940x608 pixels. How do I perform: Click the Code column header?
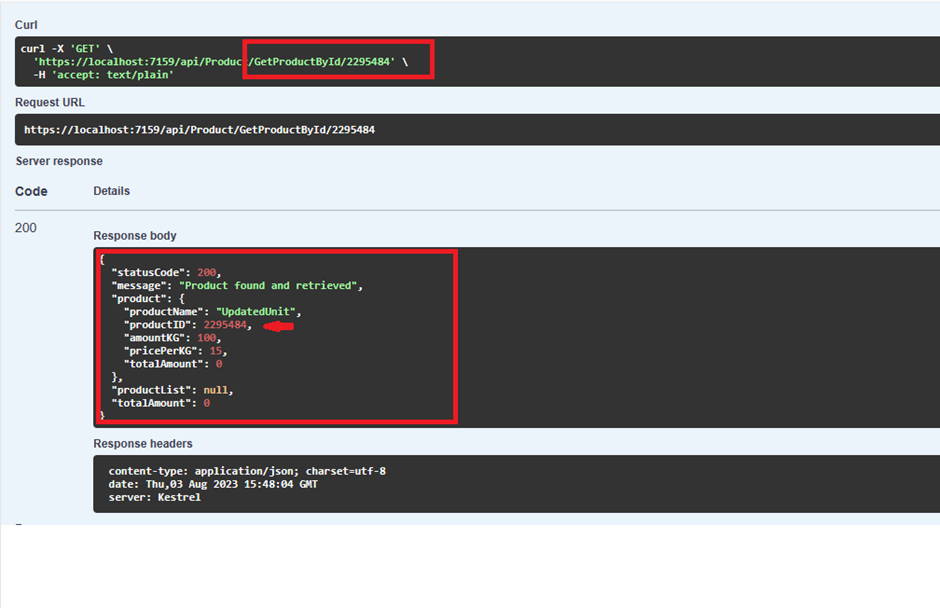click(x=31, y=191)
